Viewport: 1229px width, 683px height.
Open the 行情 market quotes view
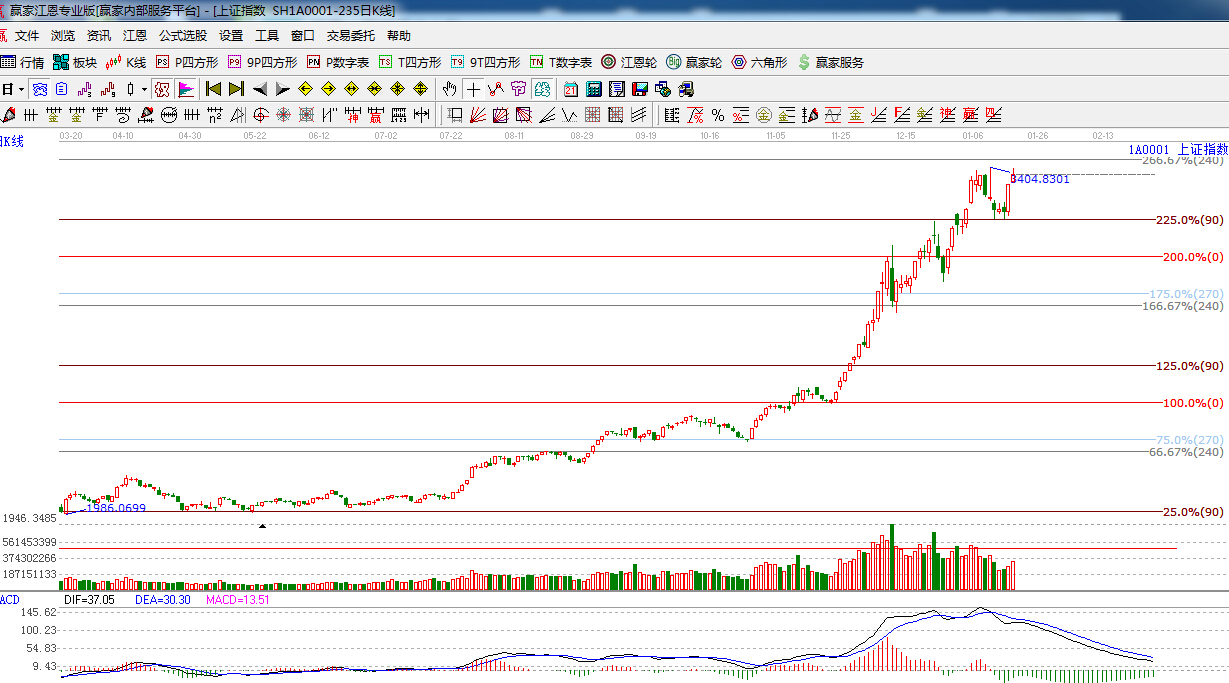[x=22, y=62]
